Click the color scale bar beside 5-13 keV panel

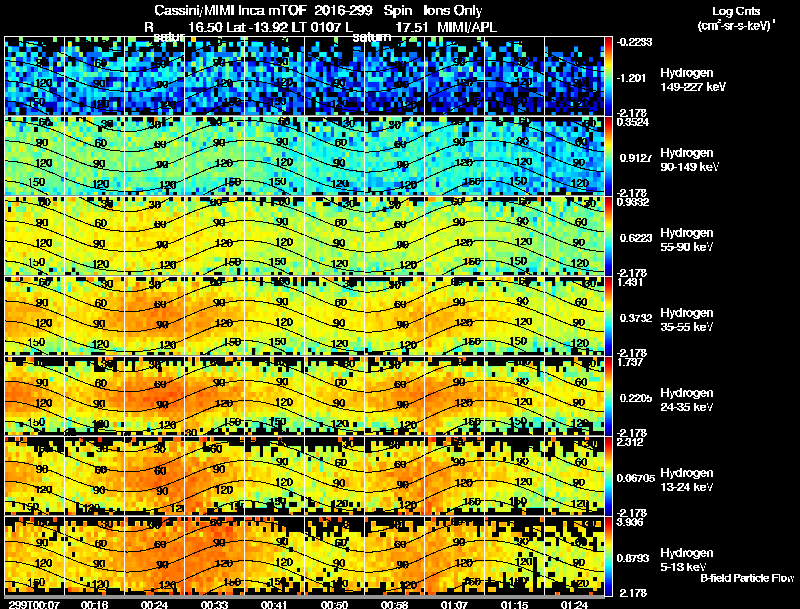(x=608, y=556)
